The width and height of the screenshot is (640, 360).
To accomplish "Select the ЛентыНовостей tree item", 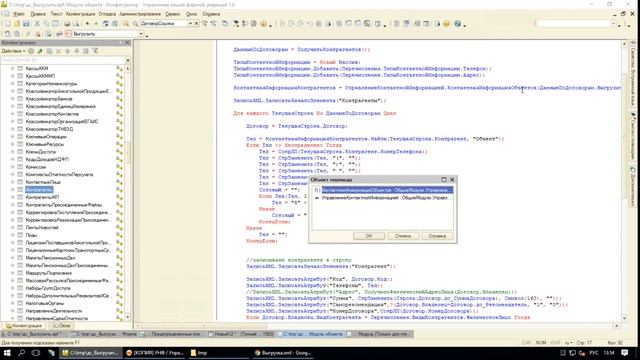I will (42, 227).
